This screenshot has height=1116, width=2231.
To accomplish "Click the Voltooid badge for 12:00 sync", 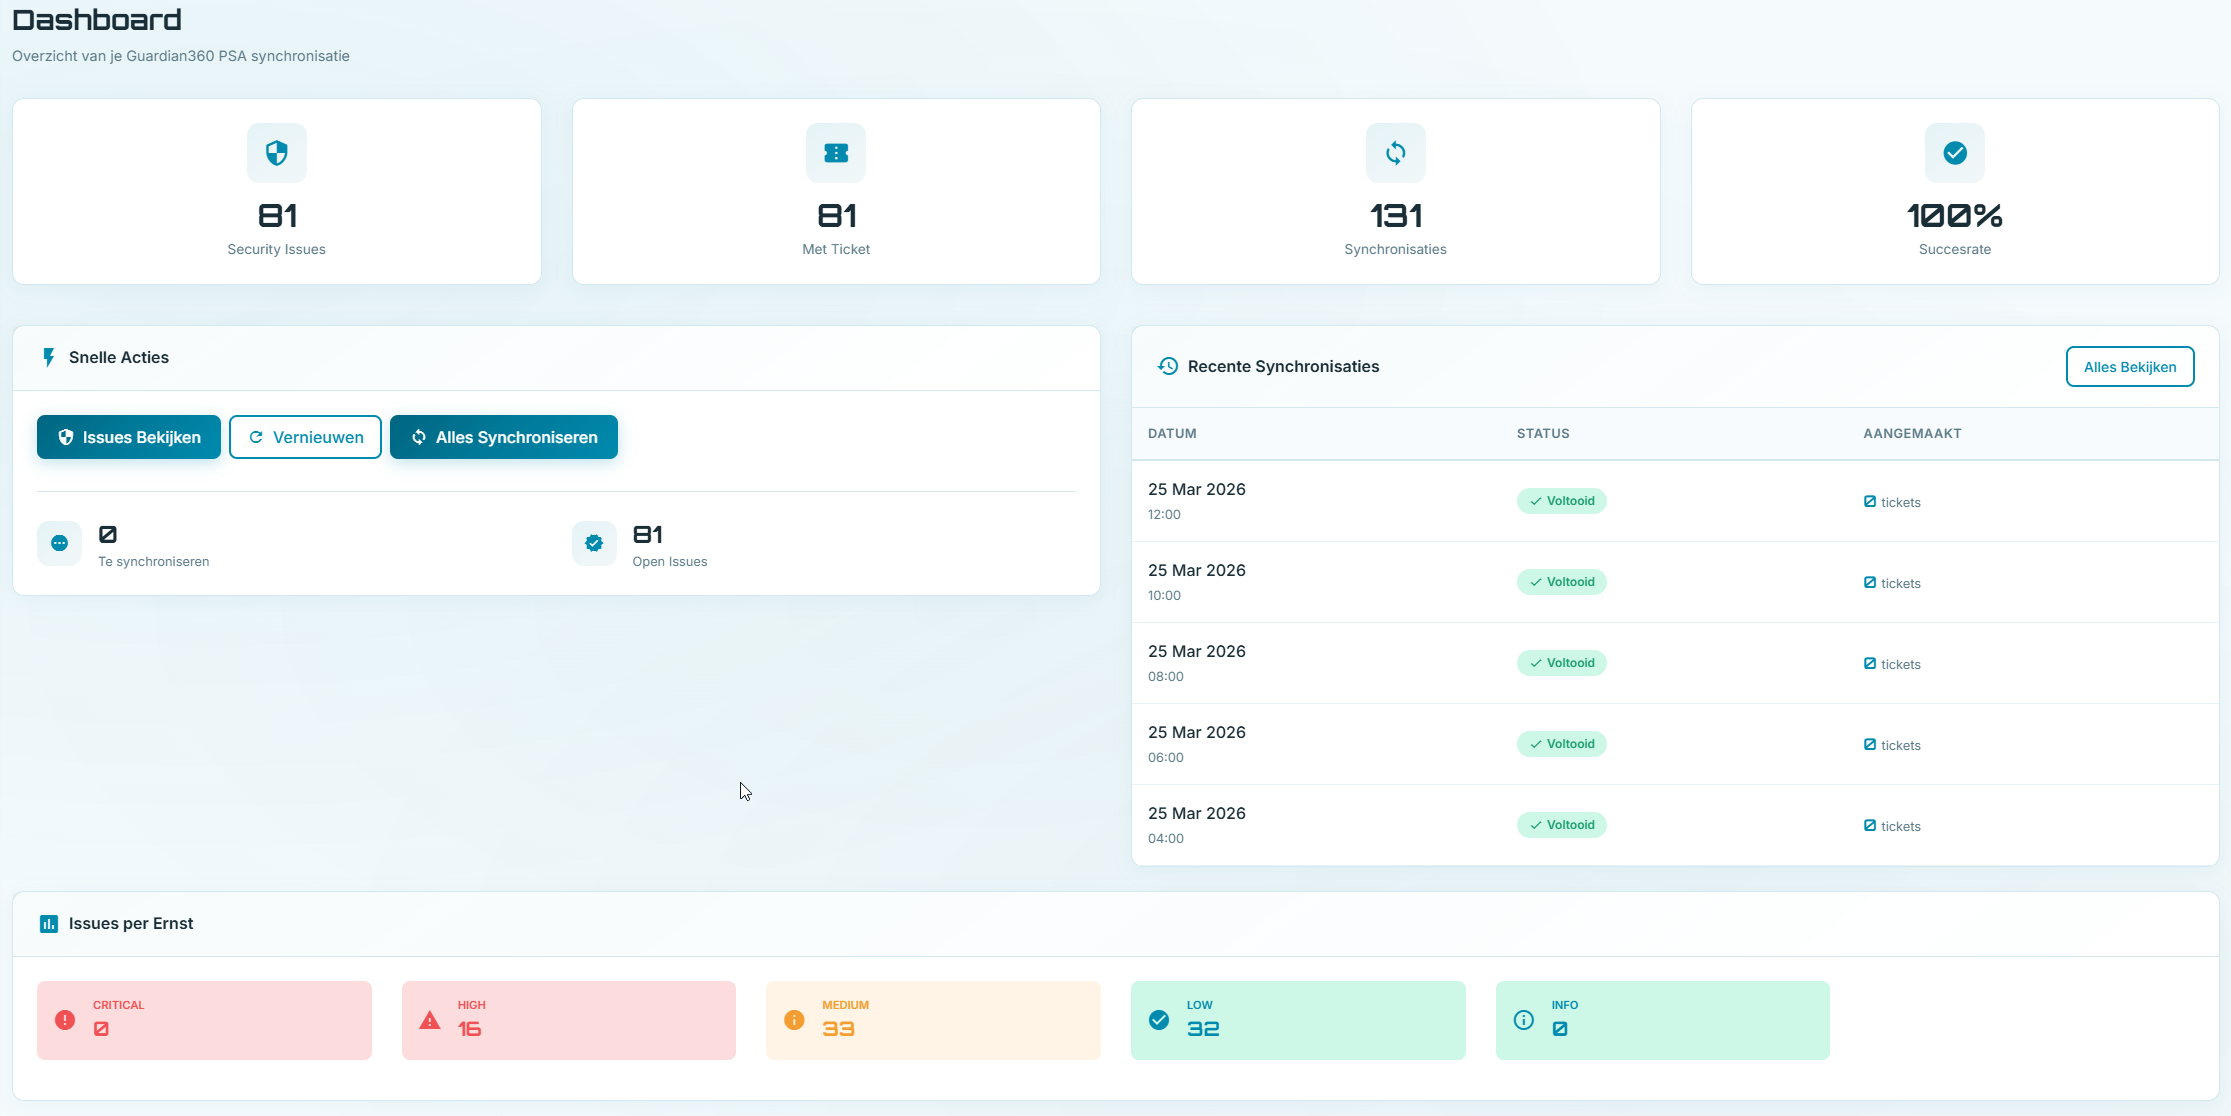I will [1561, 501].
